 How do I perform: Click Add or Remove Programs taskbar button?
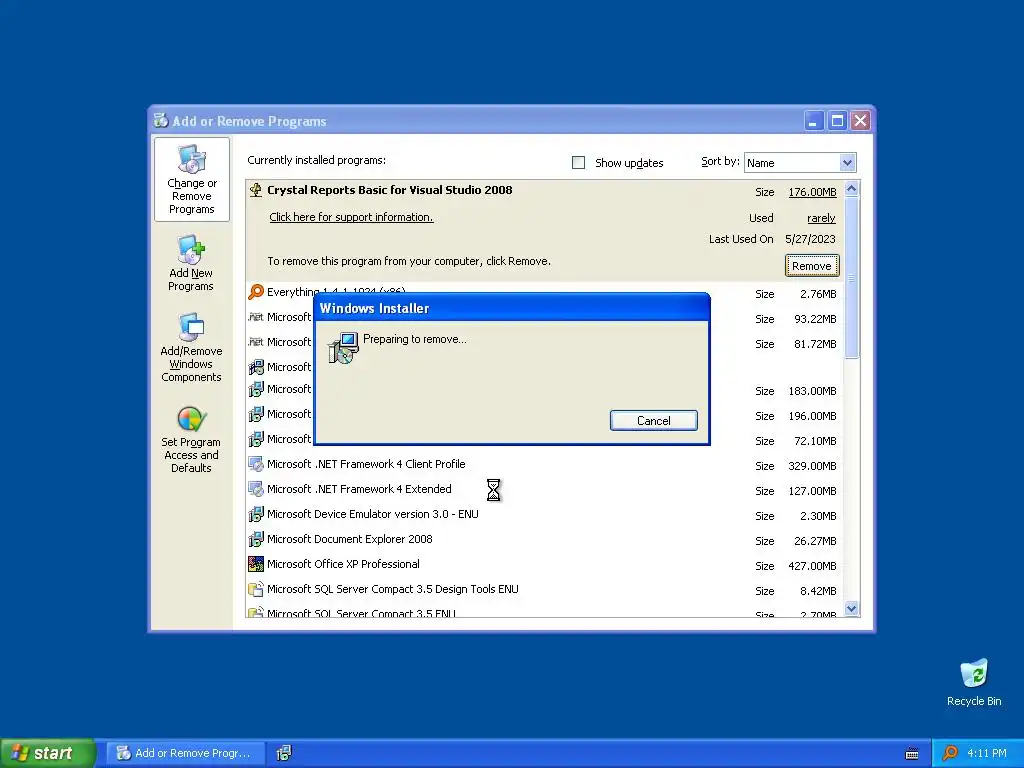[186, 753]
